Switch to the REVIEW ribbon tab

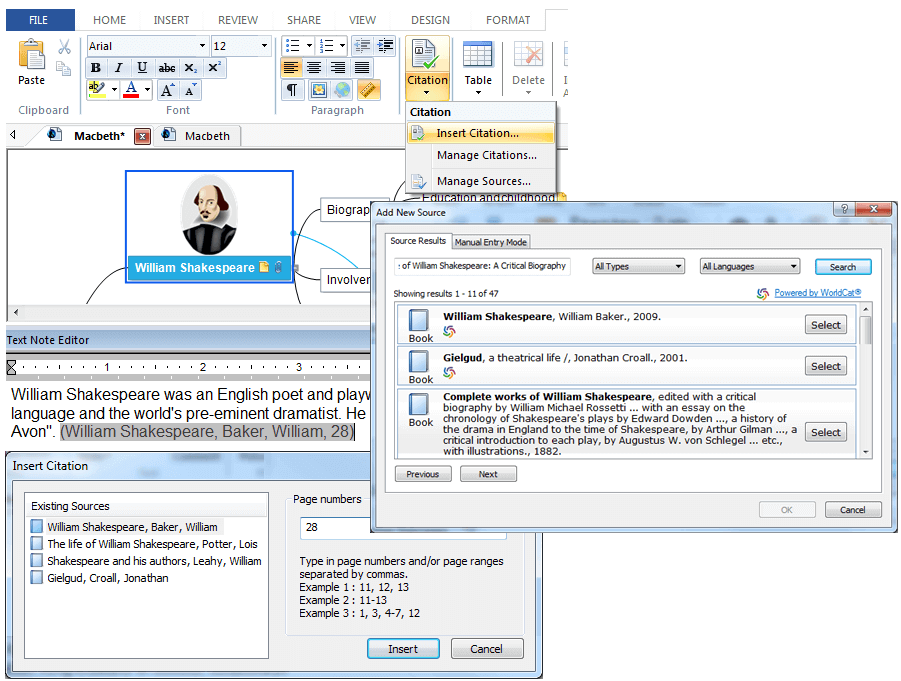point(238,20)
